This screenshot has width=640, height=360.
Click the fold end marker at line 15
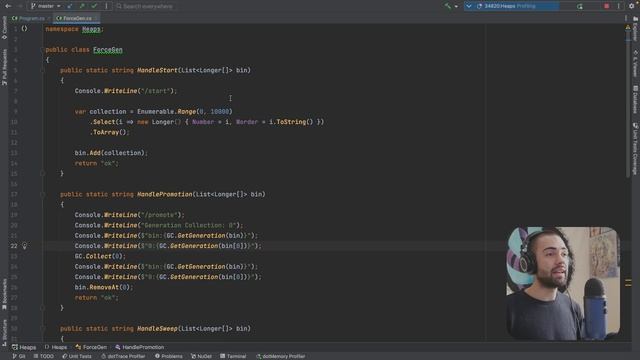click(x=42, y=173)
